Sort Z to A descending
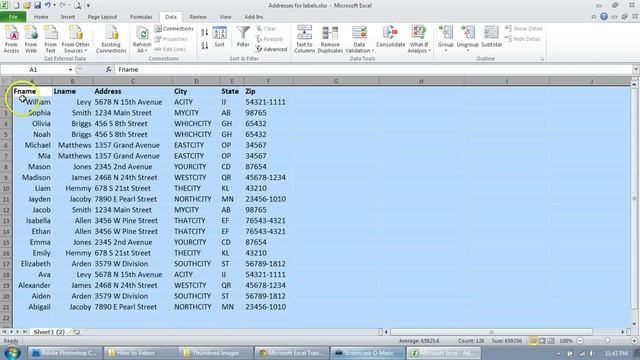Screen dimensions: 640x360 (x=204, y=46)
